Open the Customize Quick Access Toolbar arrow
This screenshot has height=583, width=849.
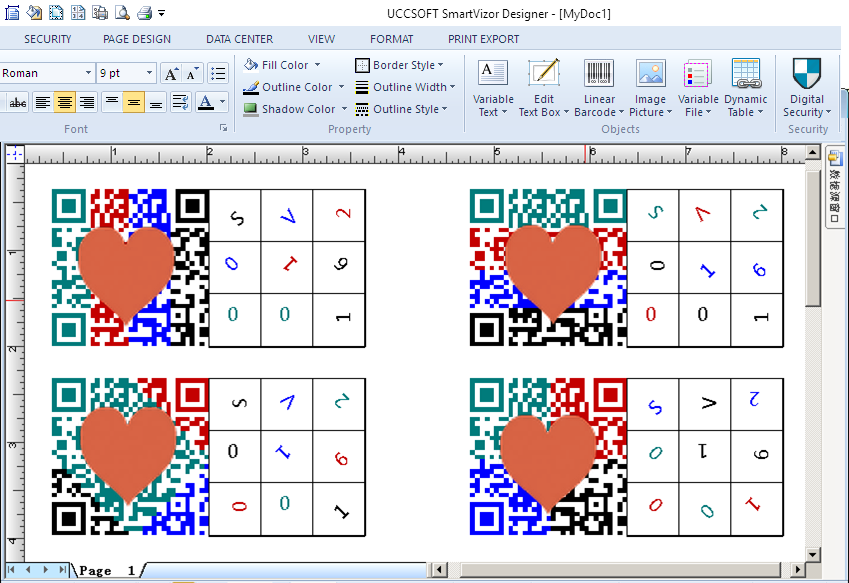[x=161, y=13]
